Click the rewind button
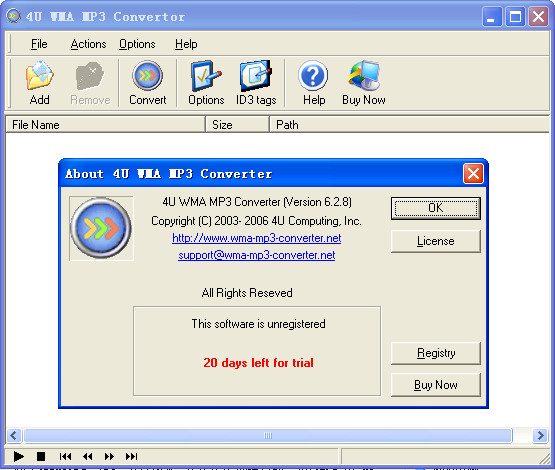 tap(87, 456)
